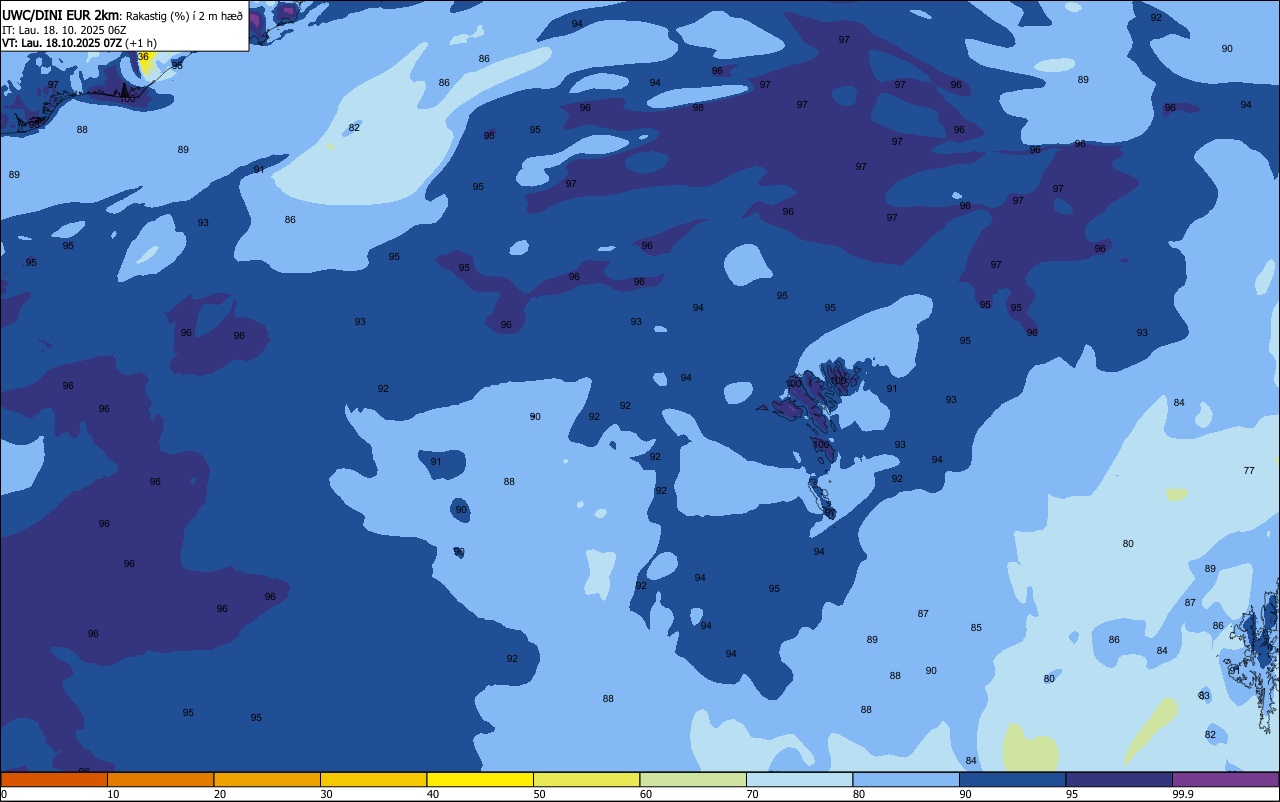
Task: Click the humidity value 36 on map
Action: (143, 57)
